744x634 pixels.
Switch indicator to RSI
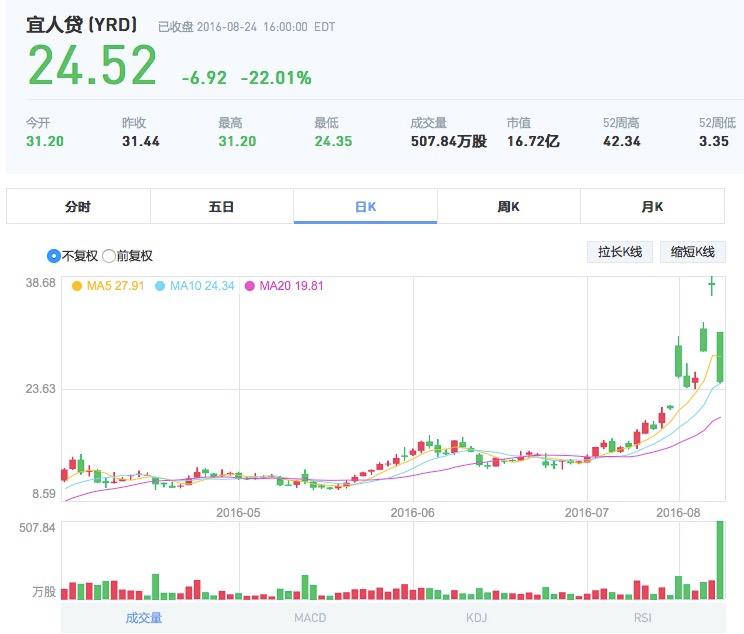(642, 617)
